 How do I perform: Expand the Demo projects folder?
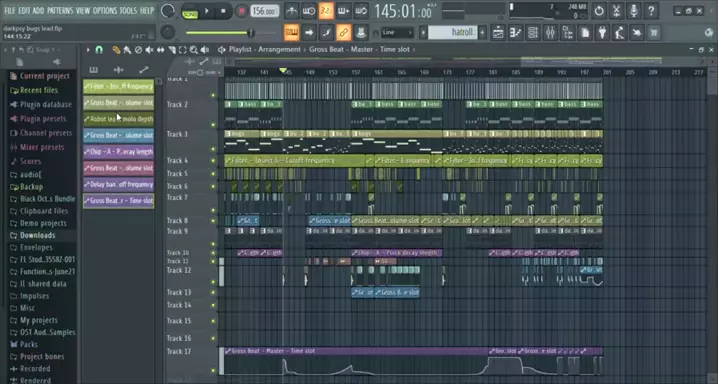tap(38, 223)
